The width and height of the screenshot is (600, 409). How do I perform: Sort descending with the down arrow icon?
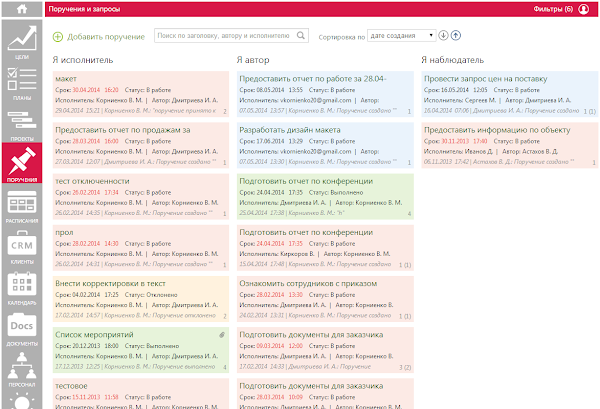[443, 36]
